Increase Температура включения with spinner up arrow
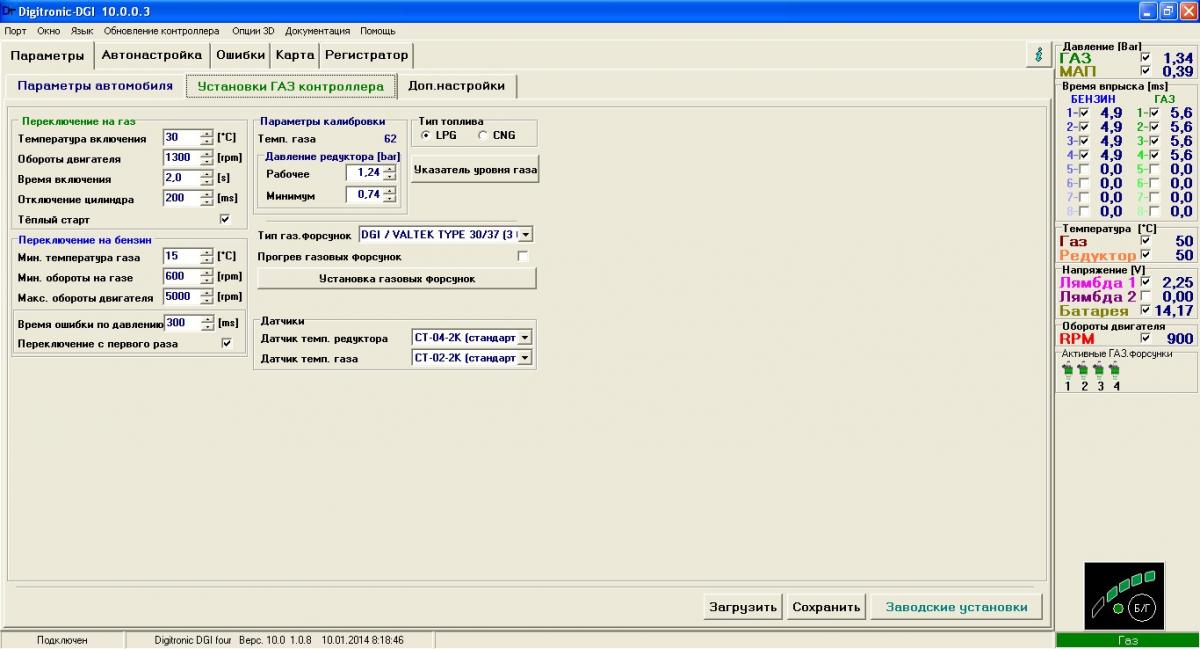This screenshot has width=1200, height=649. point(207,134)
